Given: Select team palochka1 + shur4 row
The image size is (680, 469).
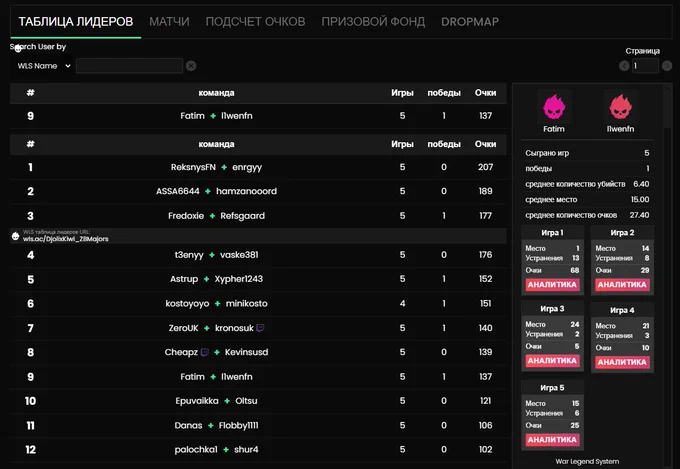Looking at the screenshot, I should pyautogui.click(x=258, y=449).
